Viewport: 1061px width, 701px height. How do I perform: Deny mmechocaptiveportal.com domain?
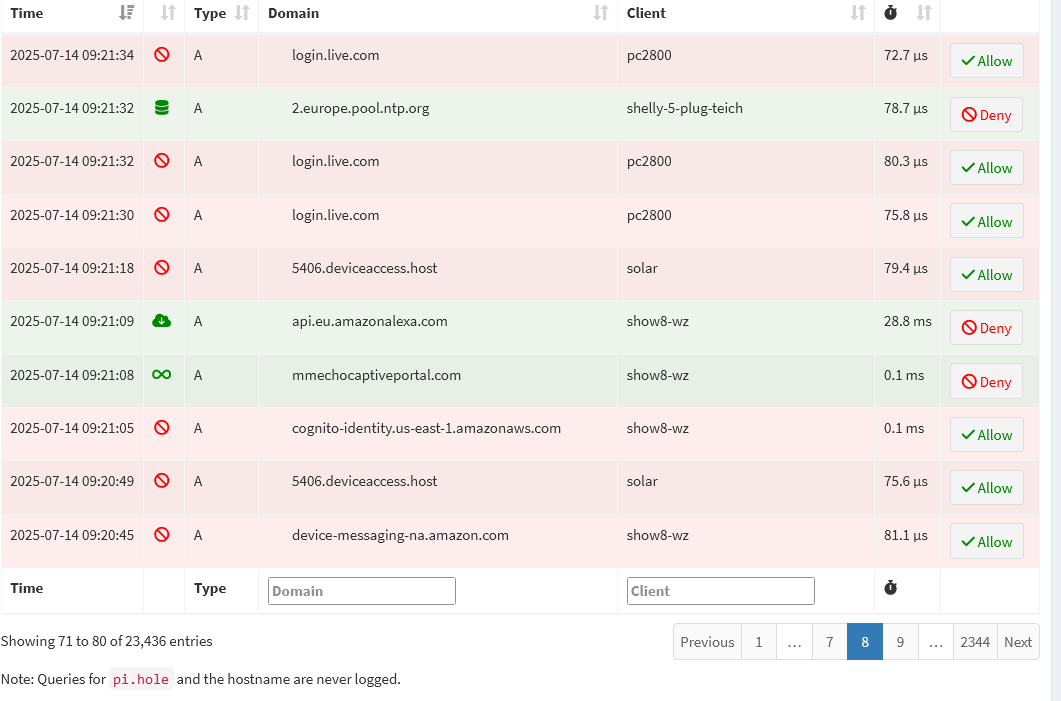tap(987, 382)
